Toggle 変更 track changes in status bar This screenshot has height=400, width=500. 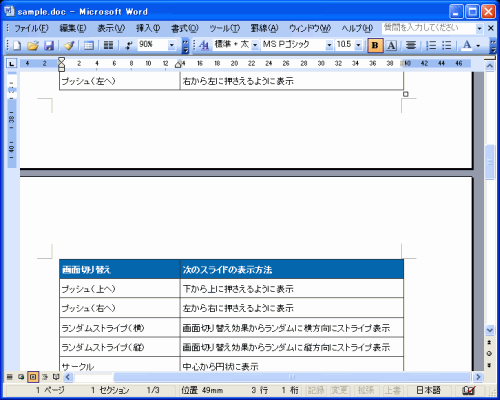click(340, 390)
